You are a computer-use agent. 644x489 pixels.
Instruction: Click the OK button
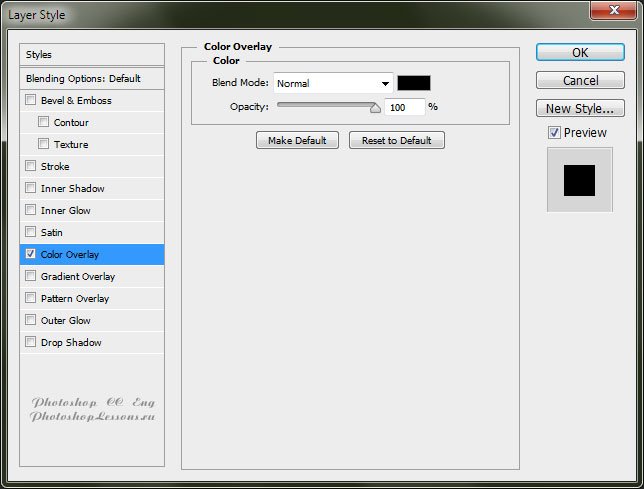pyautogui.click(x=580, y=52)
